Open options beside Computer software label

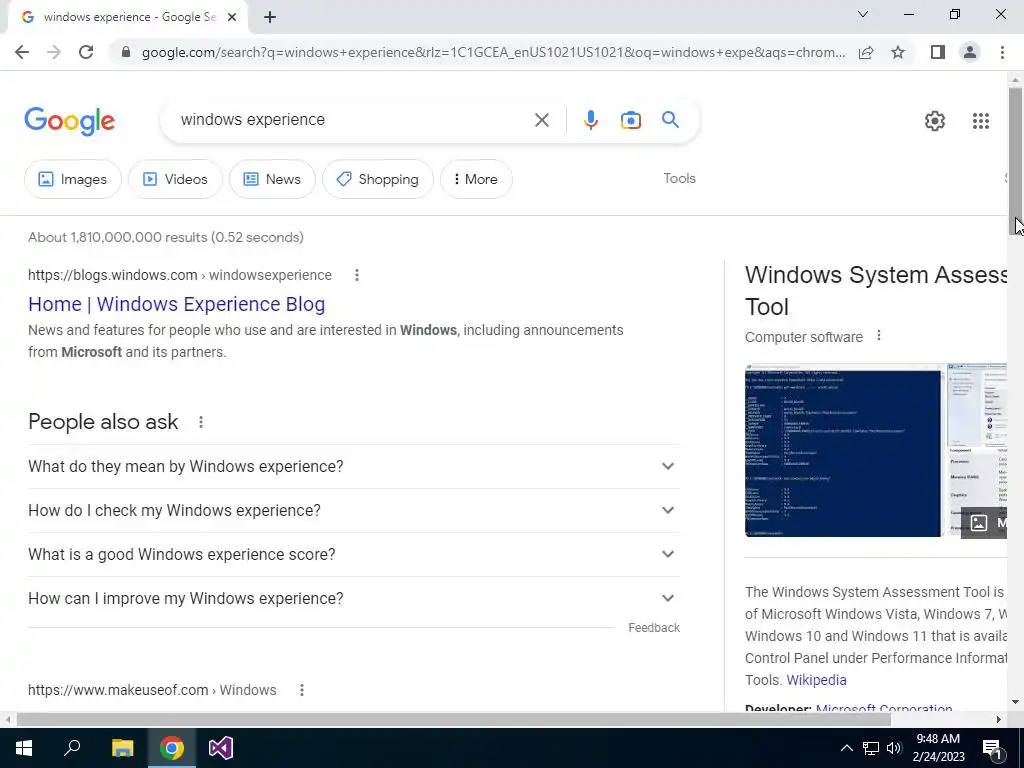878,336
